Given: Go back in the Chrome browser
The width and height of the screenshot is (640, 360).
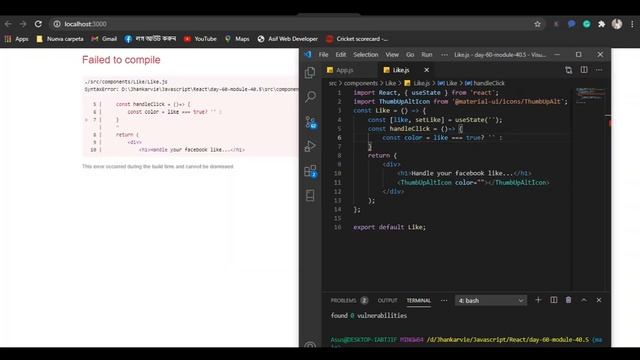Looking at the screenshot, I should point(8,24).
